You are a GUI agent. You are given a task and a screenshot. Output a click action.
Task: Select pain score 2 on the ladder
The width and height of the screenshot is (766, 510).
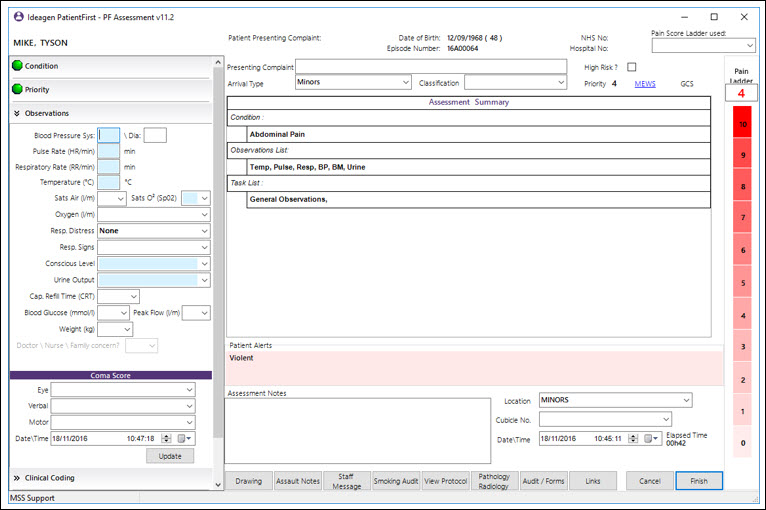pyautogui.click(x=743, y=379)
